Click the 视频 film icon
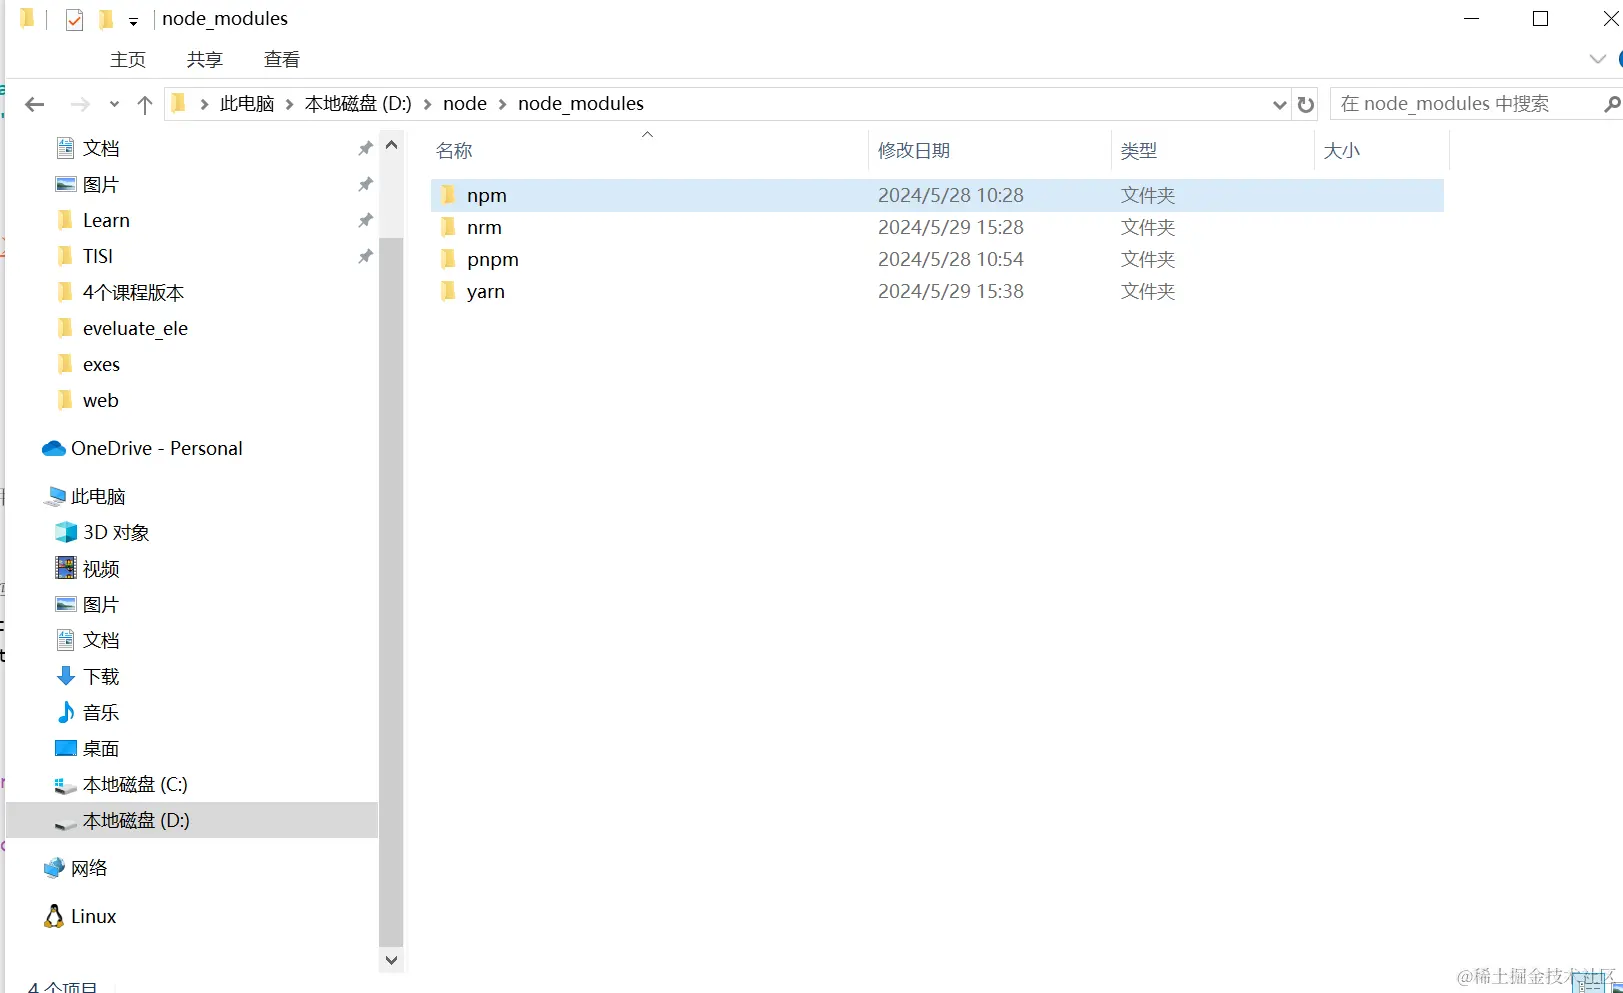 (x=66, y=568)
